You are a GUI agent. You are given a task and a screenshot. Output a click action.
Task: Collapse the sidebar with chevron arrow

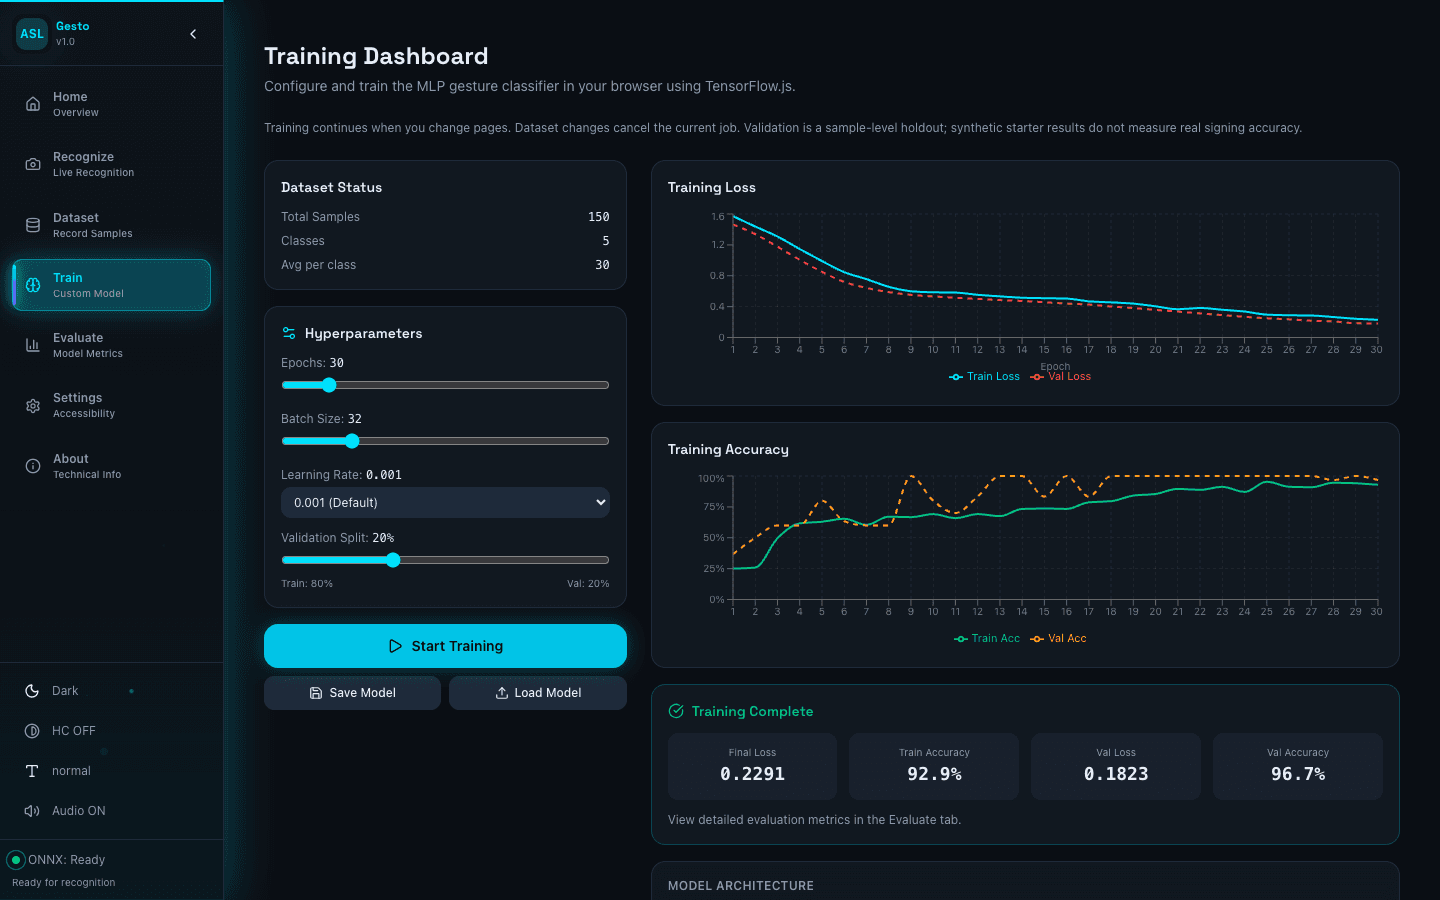193,34
